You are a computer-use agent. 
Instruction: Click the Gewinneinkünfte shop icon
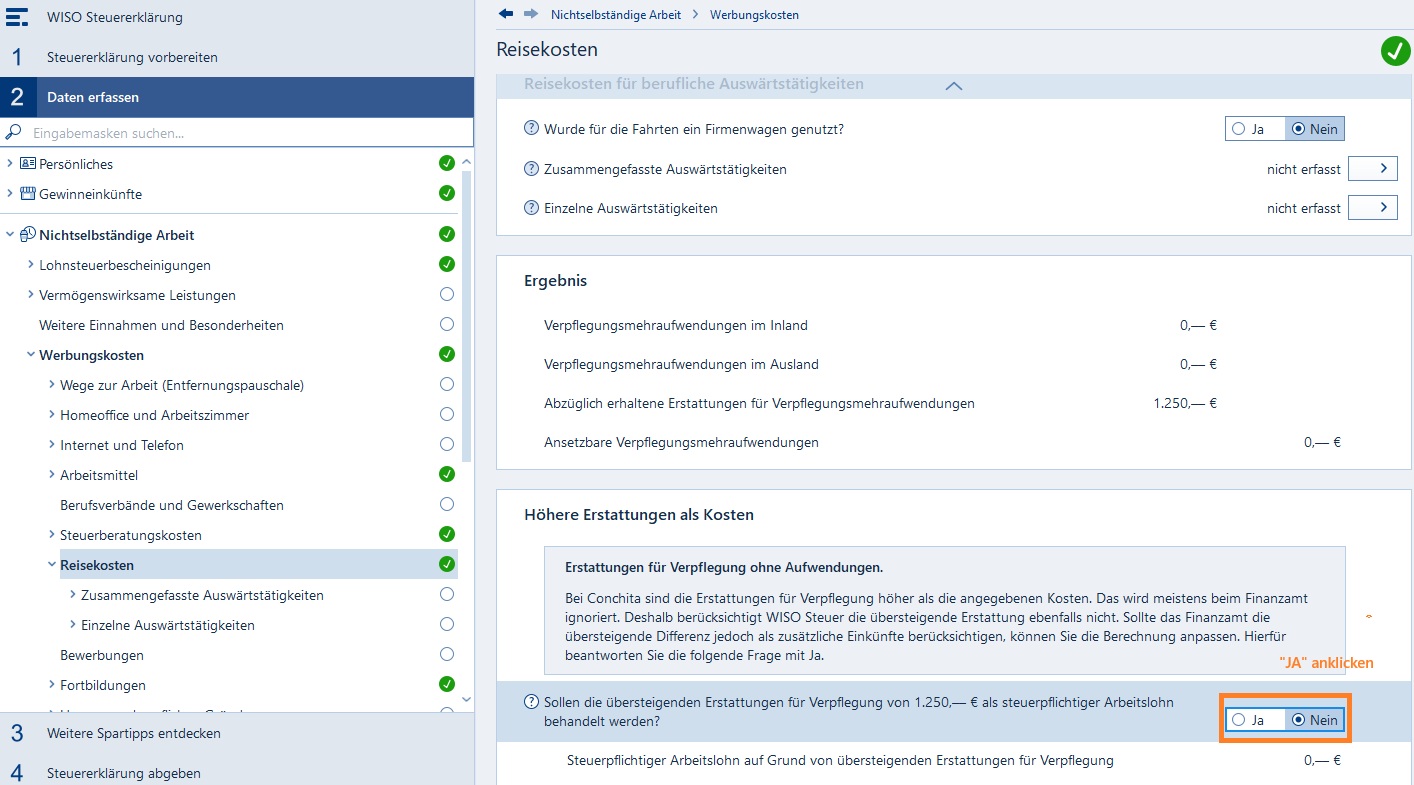28,193
